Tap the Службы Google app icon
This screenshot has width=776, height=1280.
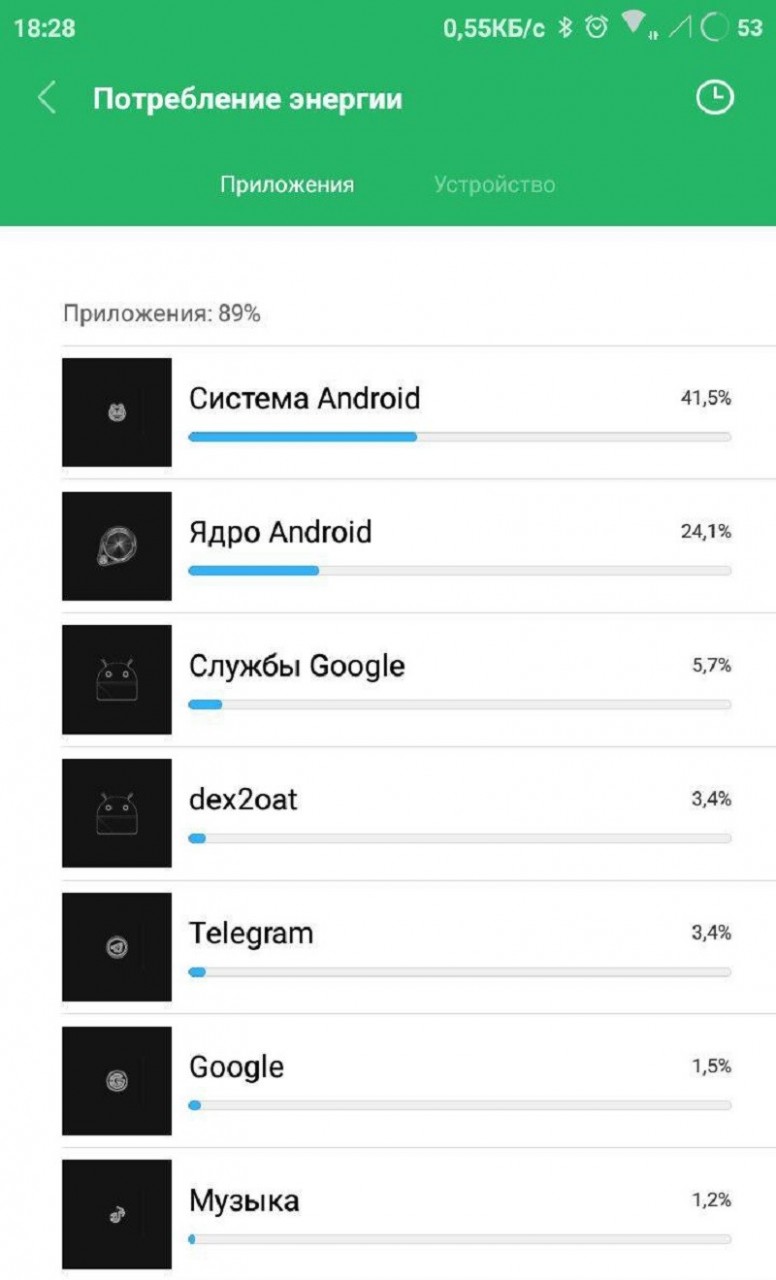coord(117,680)
